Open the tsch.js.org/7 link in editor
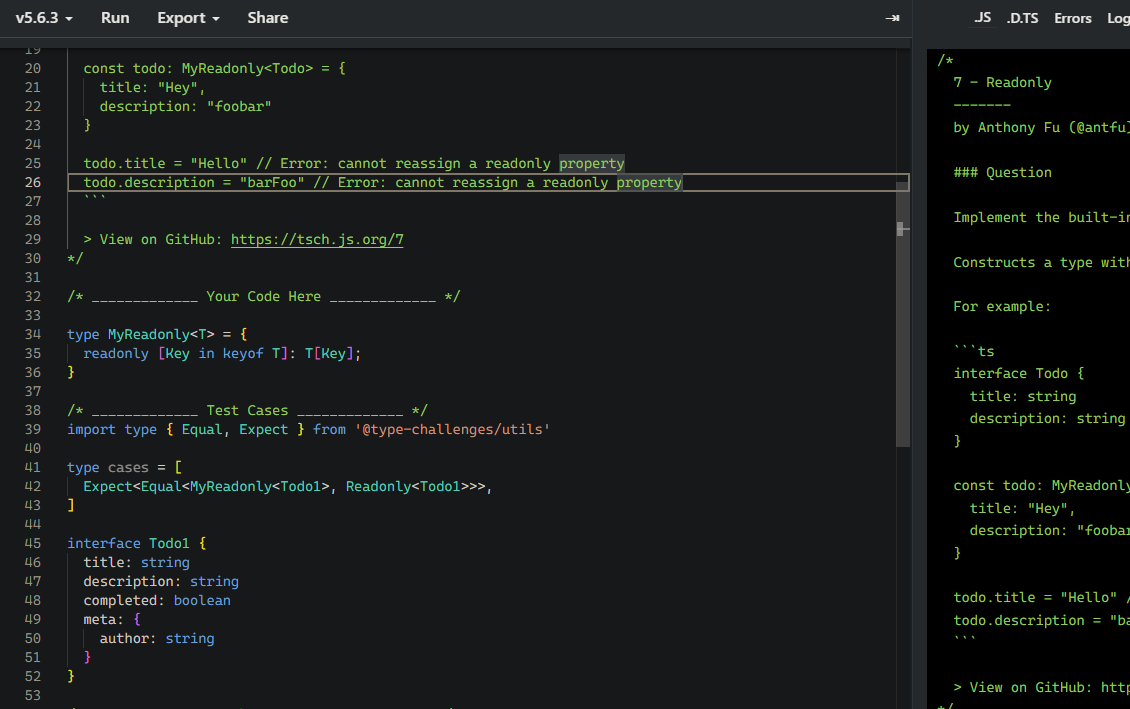1130x709 pixels. click(x=317, y=239)
